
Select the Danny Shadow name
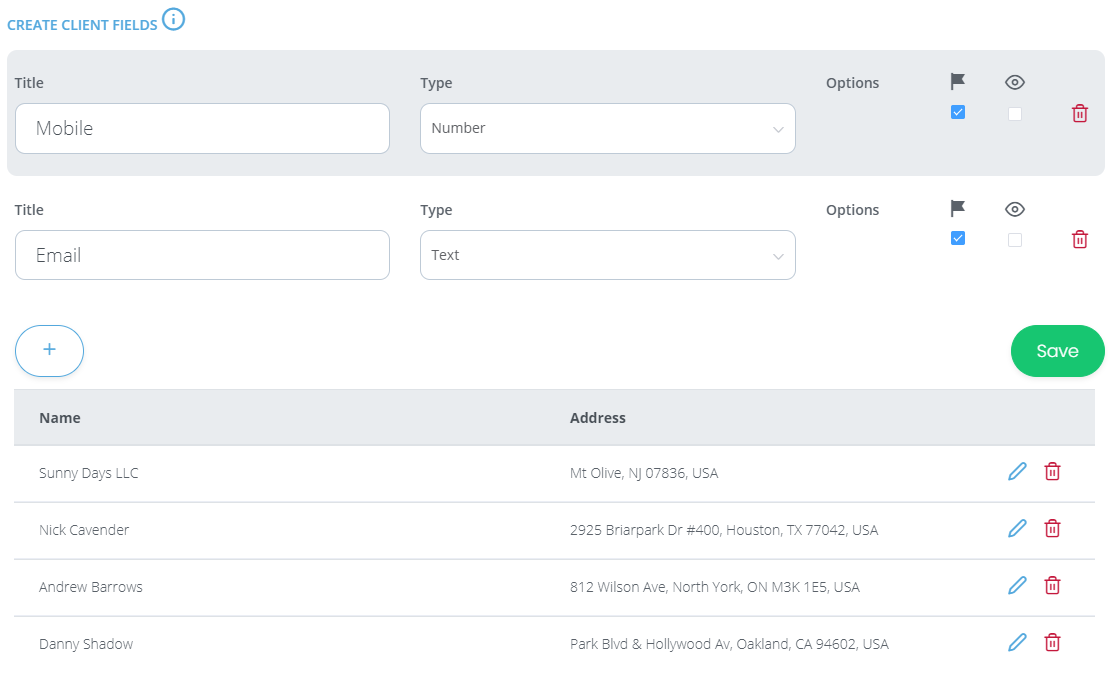click(x=86, y=644)
